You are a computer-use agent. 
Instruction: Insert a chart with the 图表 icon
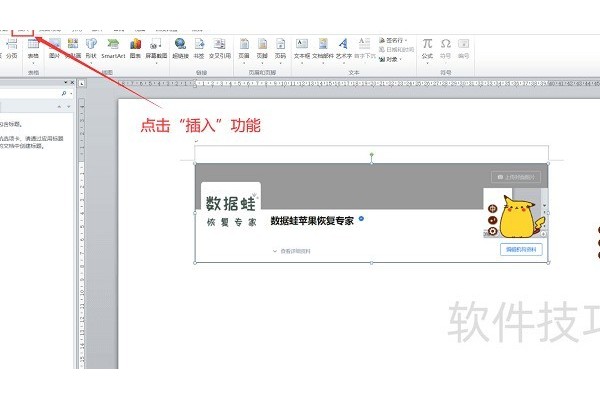(135, 48)
